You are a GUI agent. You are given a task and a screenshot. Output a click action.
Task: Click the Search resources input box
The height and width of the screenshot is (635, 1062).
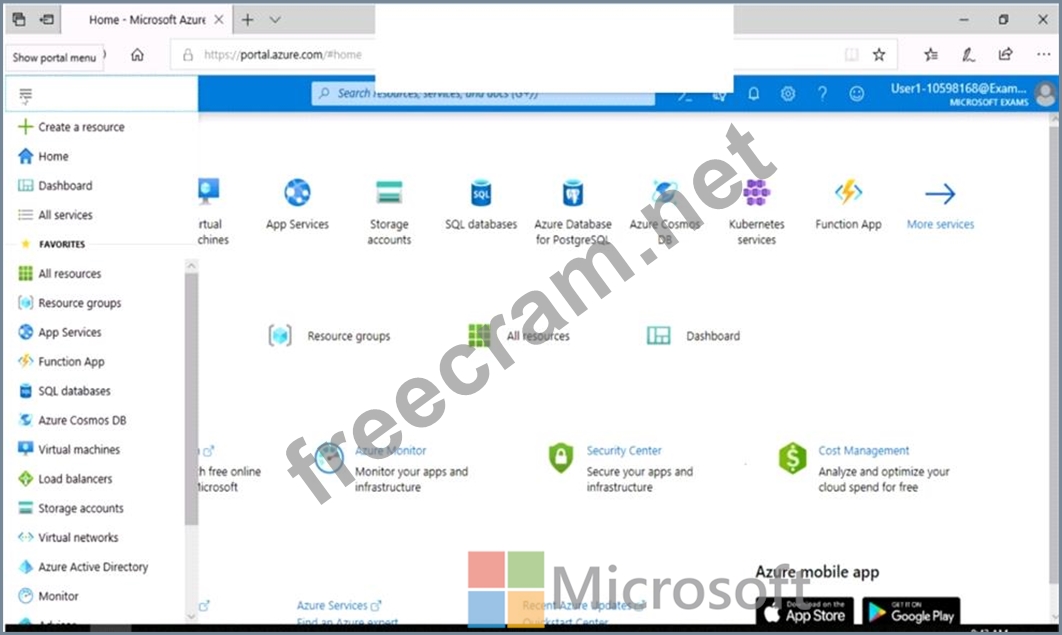(x=483, y=93)
